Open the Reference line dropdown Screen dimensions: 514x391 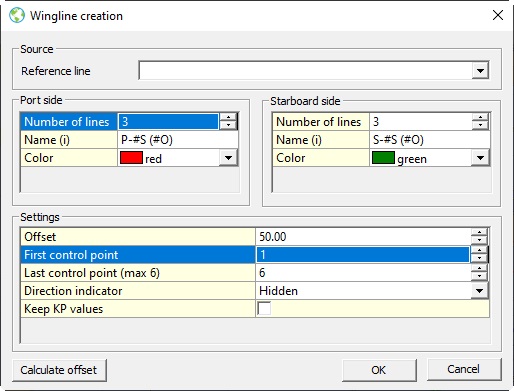pos(480,70)
